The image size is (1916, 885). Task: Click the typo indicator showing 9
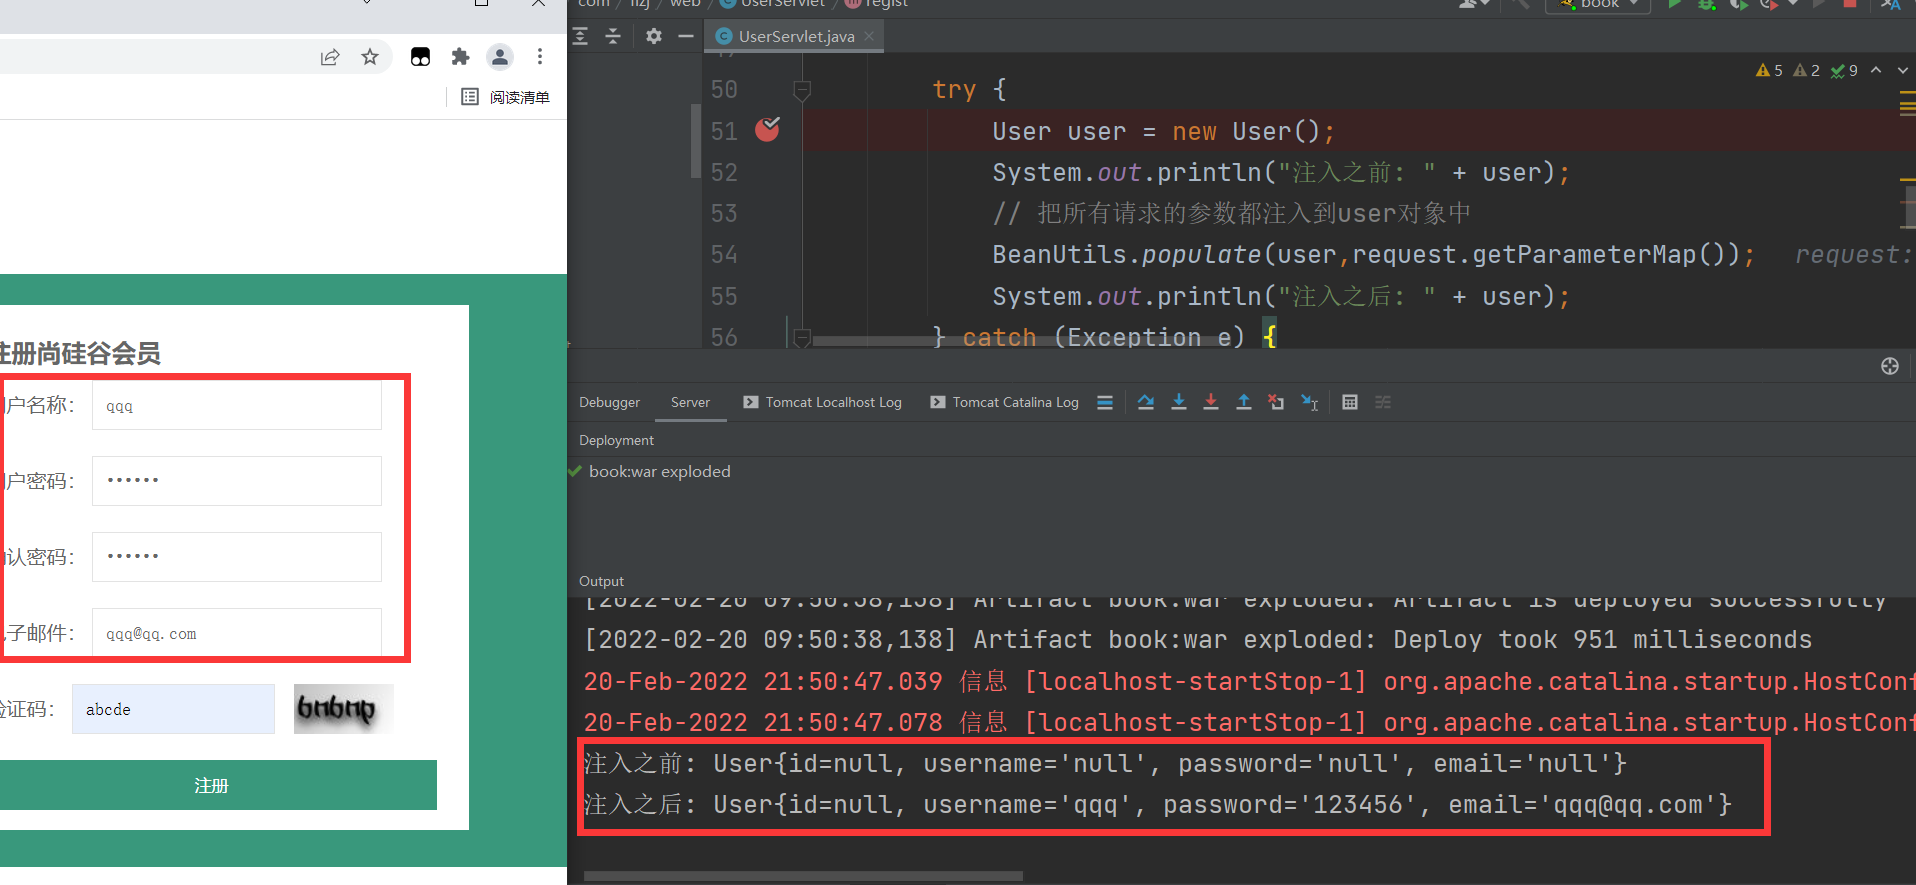(1844, 70)
